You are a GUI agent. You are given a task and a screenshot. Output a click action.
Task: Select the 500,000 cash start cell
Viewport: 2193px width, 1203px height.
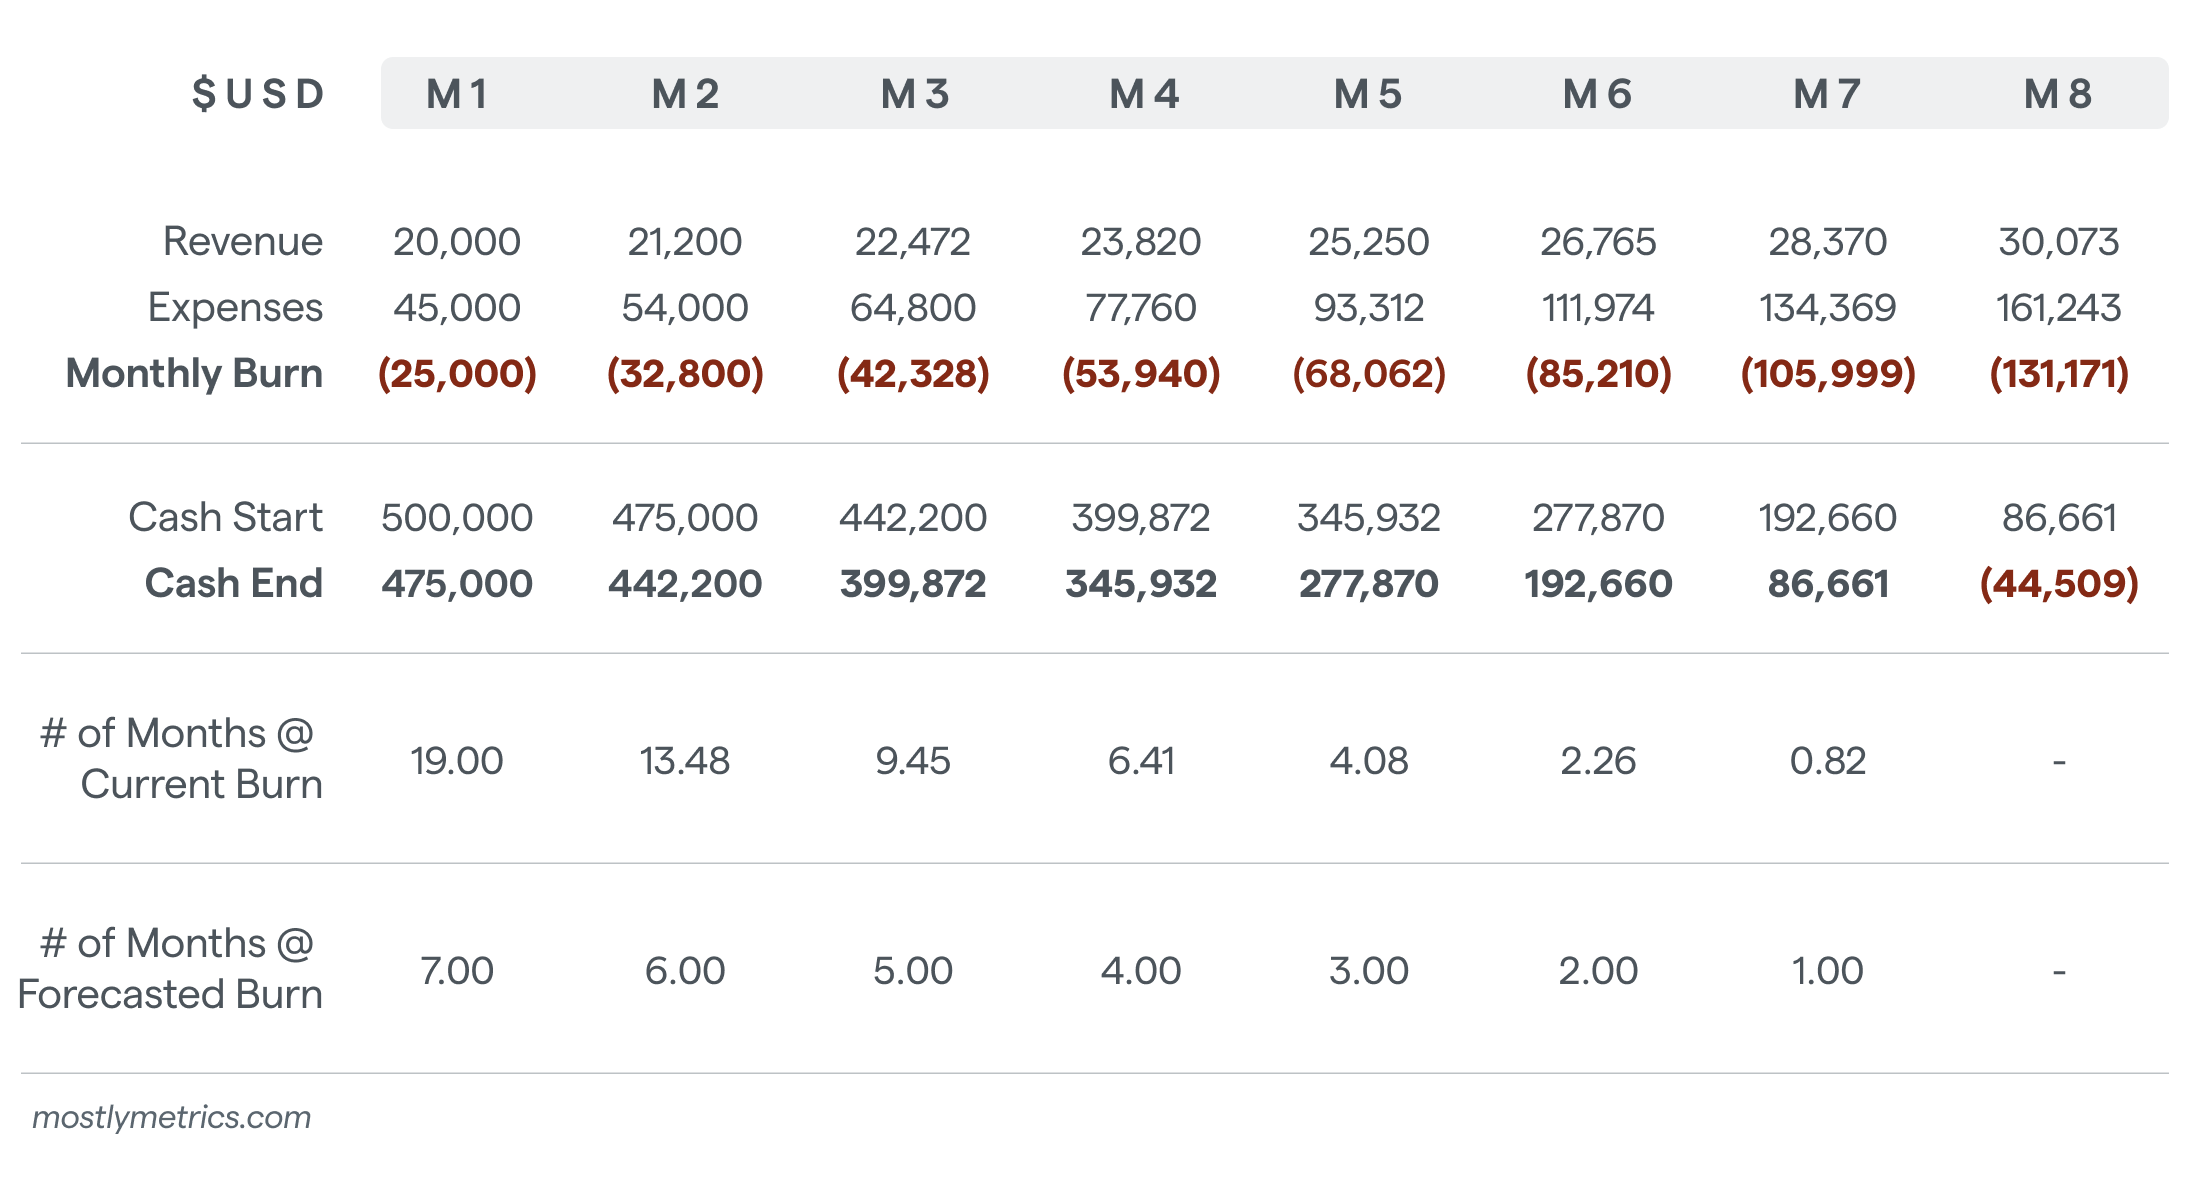coord(457,518)
